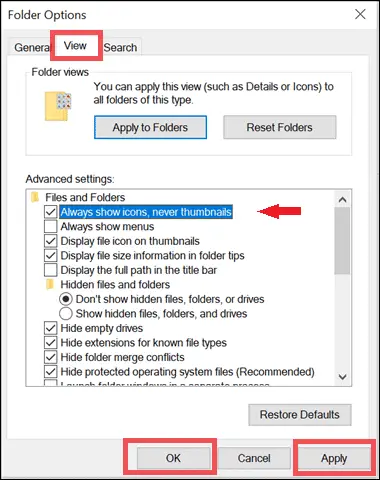Toggle Display file size information in folder tips

pos(50,256)
